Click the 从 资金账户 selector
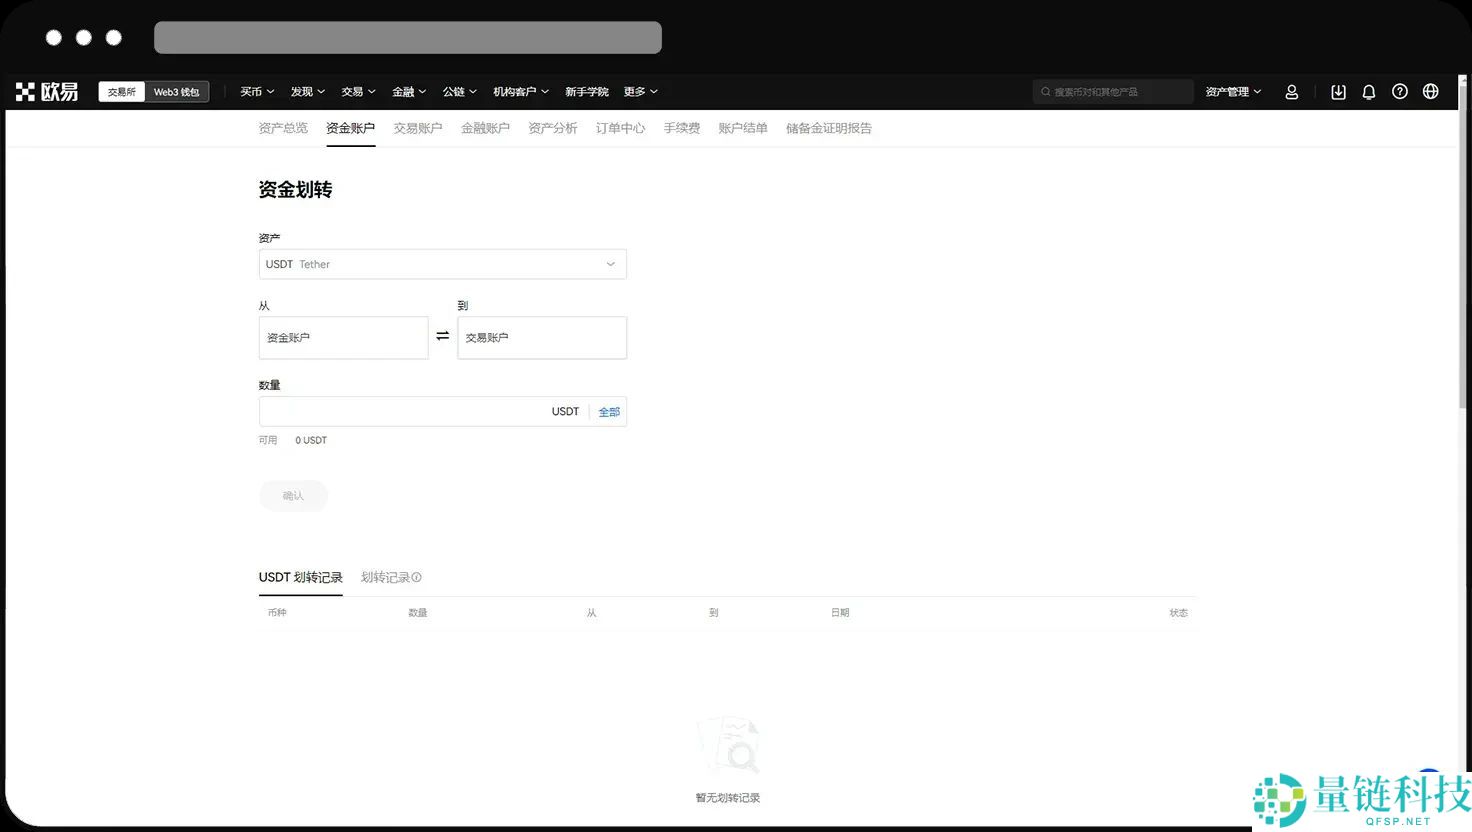The image size is (1472, 832). tap(343, 337)
